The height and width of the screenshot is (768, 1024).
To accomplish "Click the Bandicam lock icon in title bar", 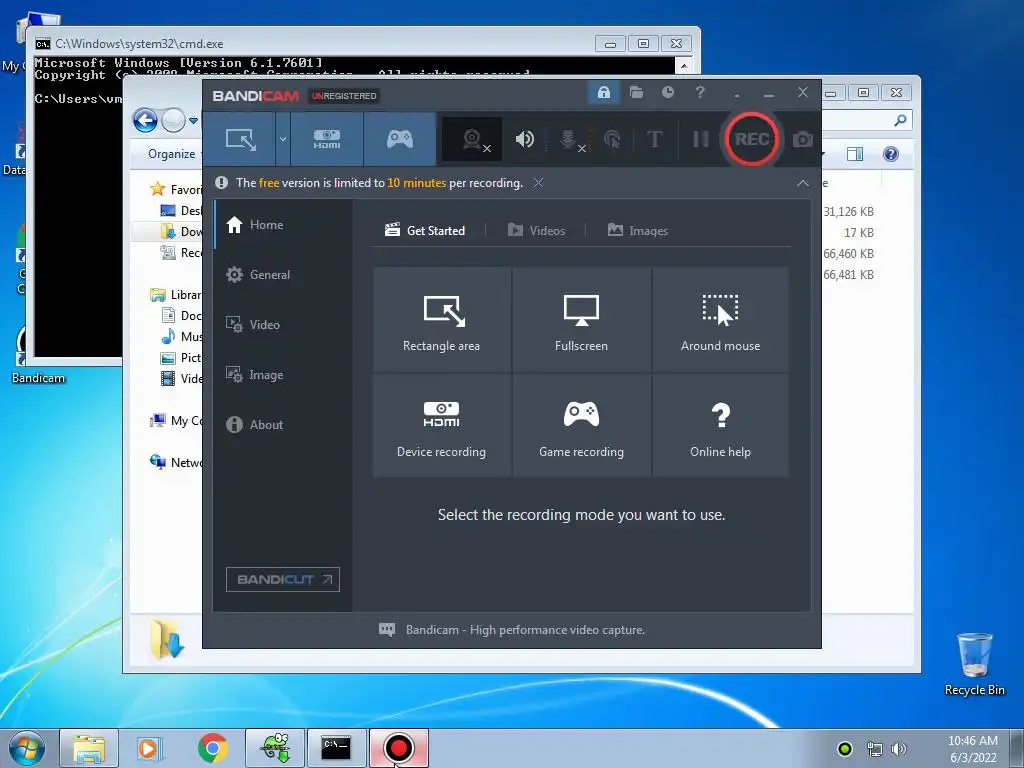I will (x=603, y=92).
